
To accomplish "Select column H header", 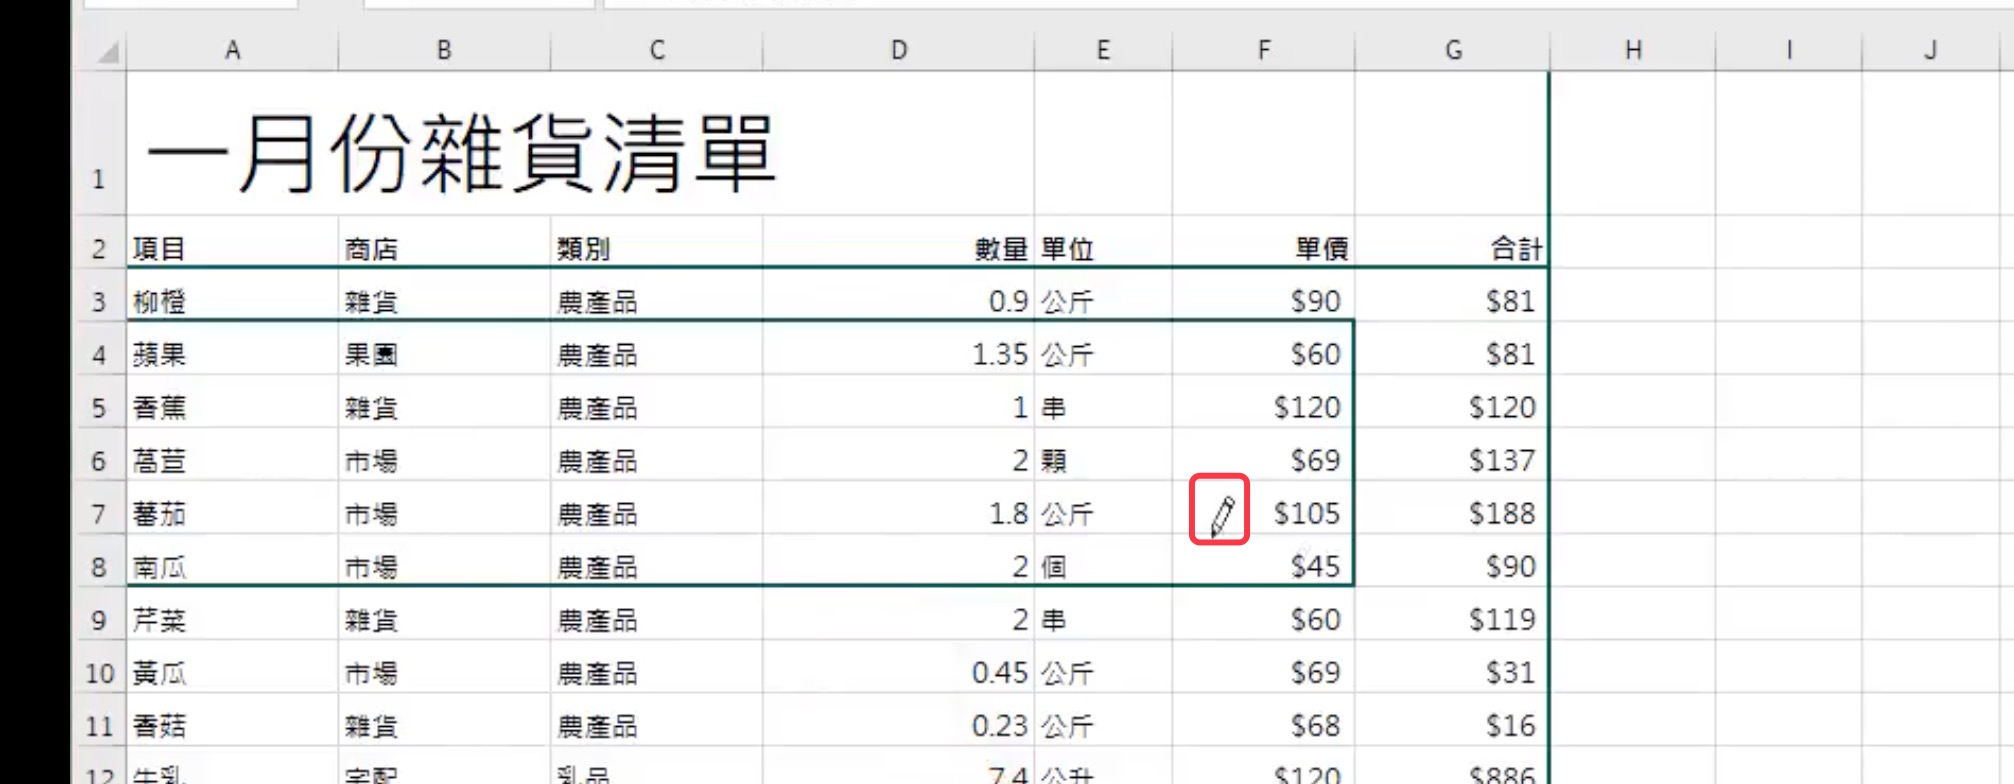I will point(1633,50).
